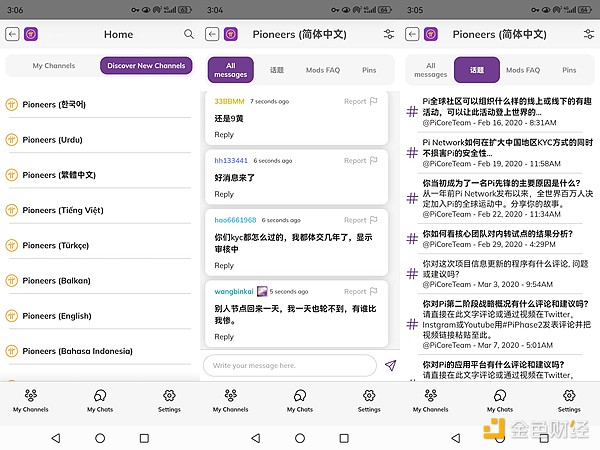The height and width of the screenshot is (450, 600).
Task: Expand the Pioneers (Urdu) channel chevron
Action: [x=187, y=140]
